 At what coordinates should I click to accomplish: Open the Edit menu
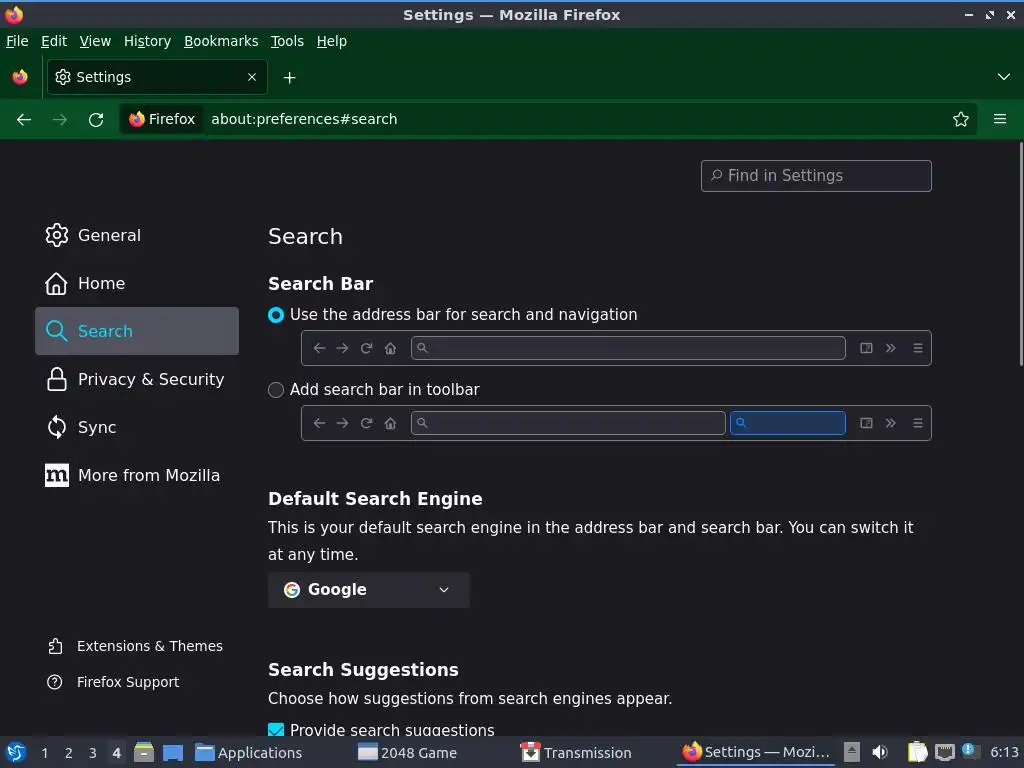click(54, 41)
